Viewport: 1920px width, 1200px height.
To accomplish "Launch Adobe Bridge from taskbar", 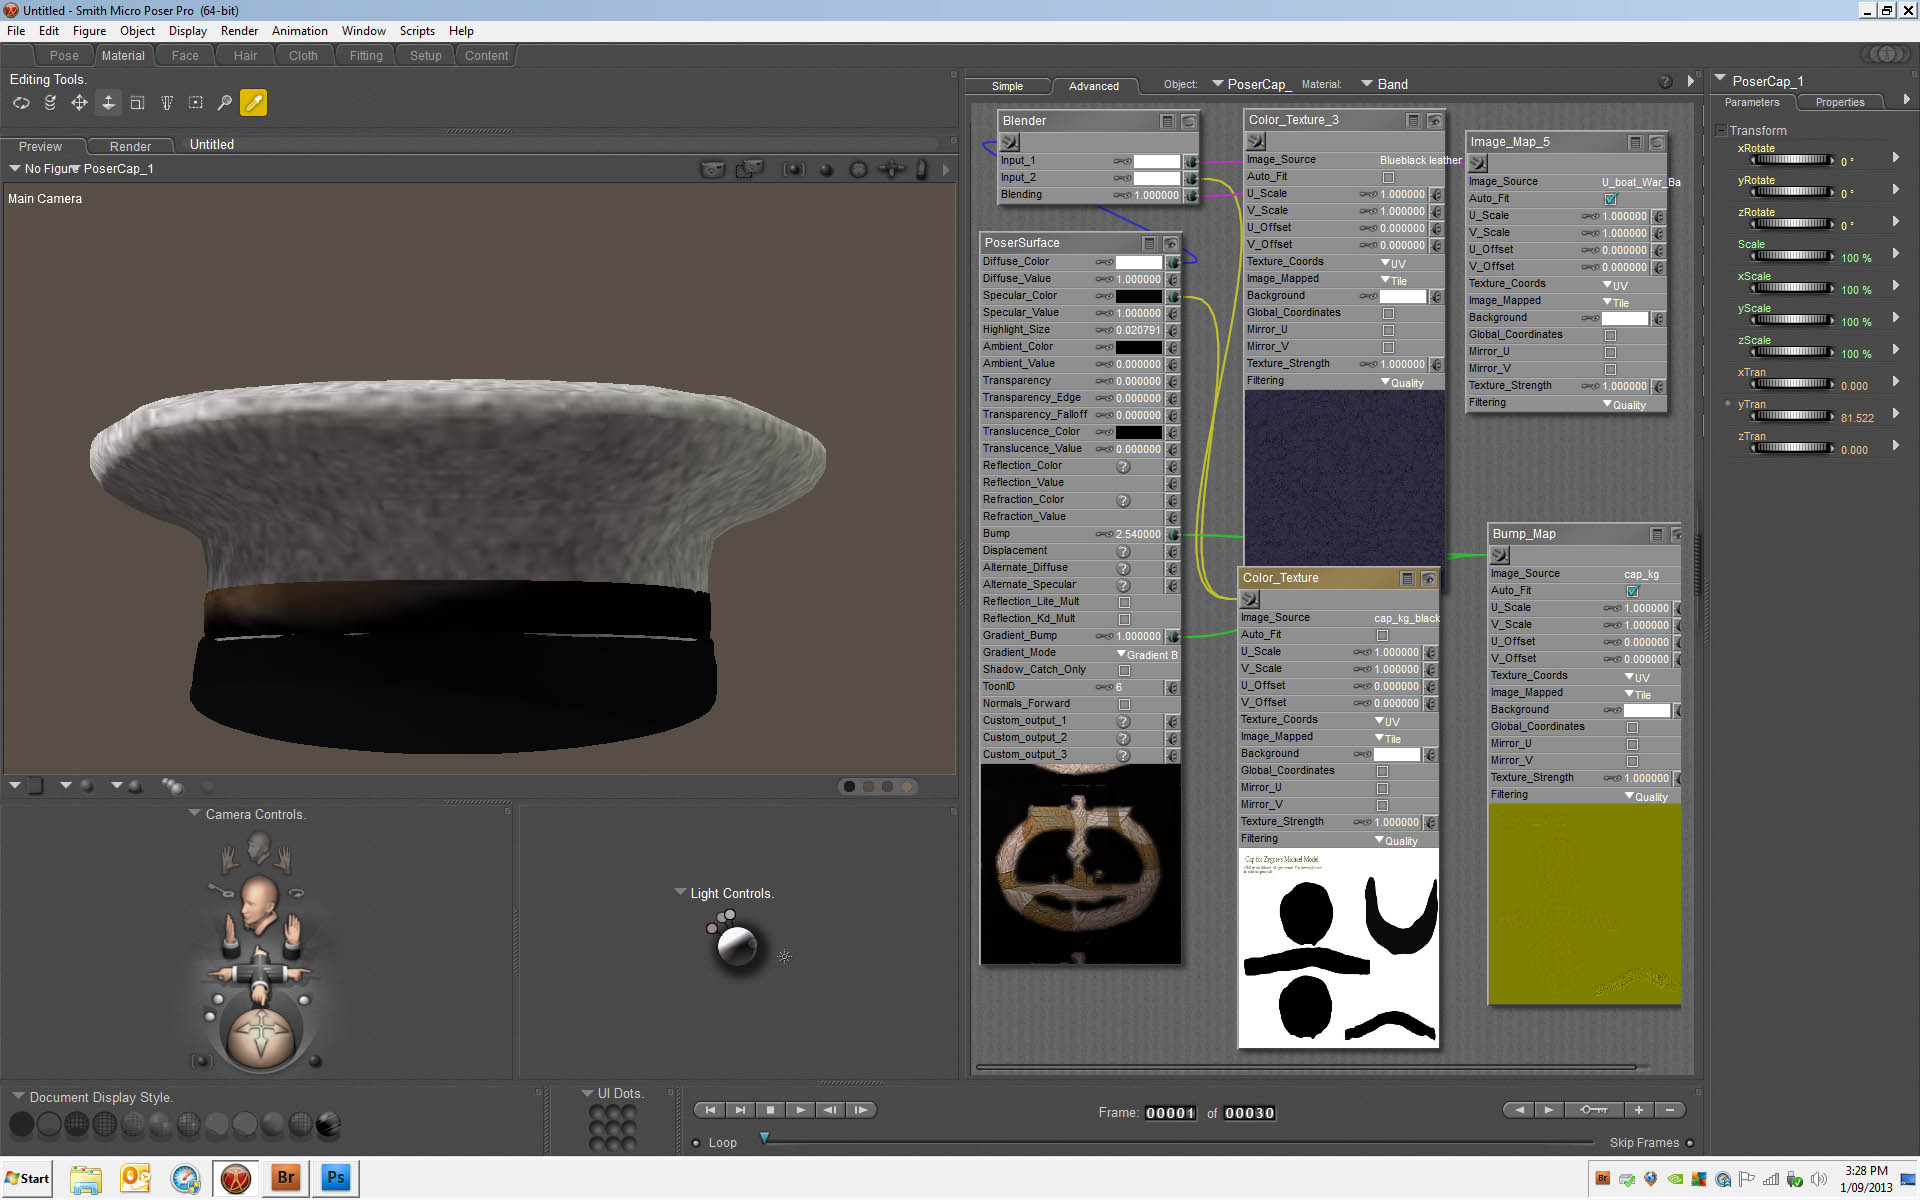I will (286, 1178).
